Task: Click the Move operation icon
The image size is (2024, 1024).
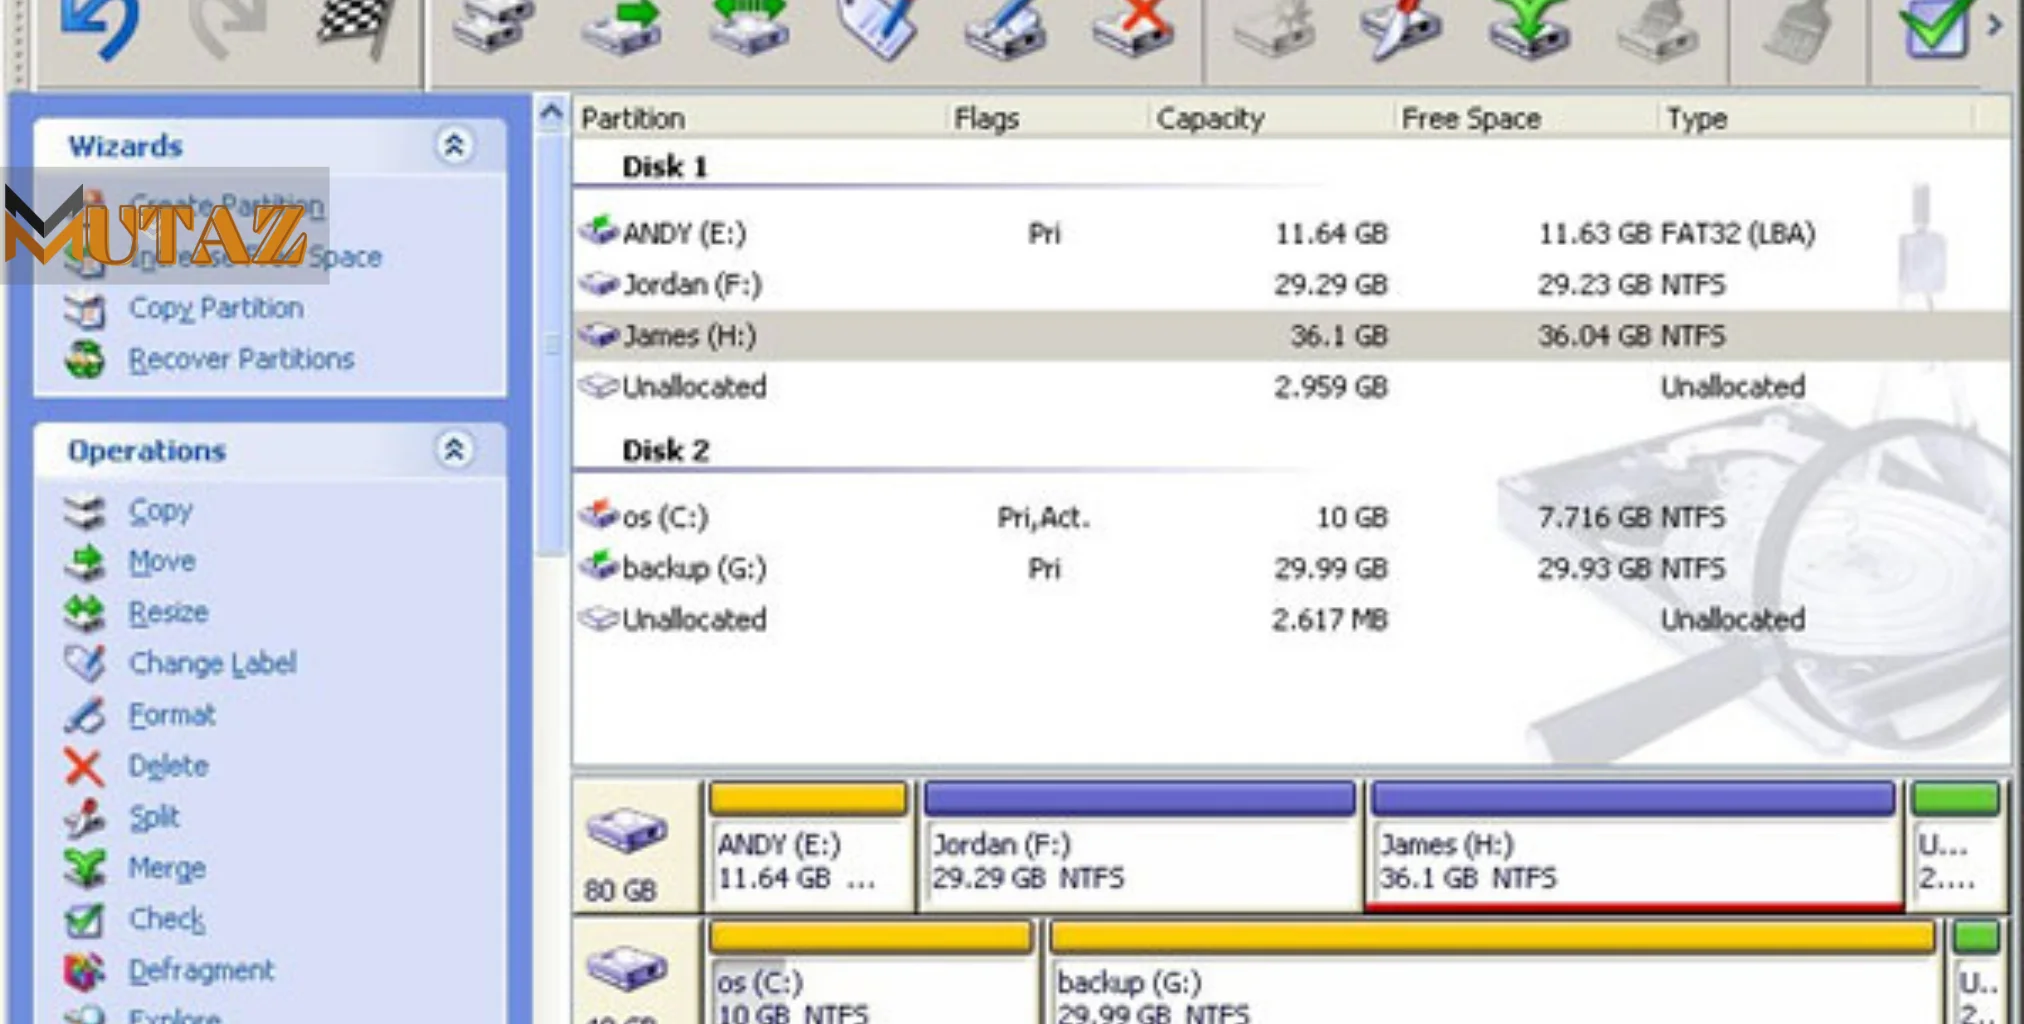Action: click(x=84, y=562)
